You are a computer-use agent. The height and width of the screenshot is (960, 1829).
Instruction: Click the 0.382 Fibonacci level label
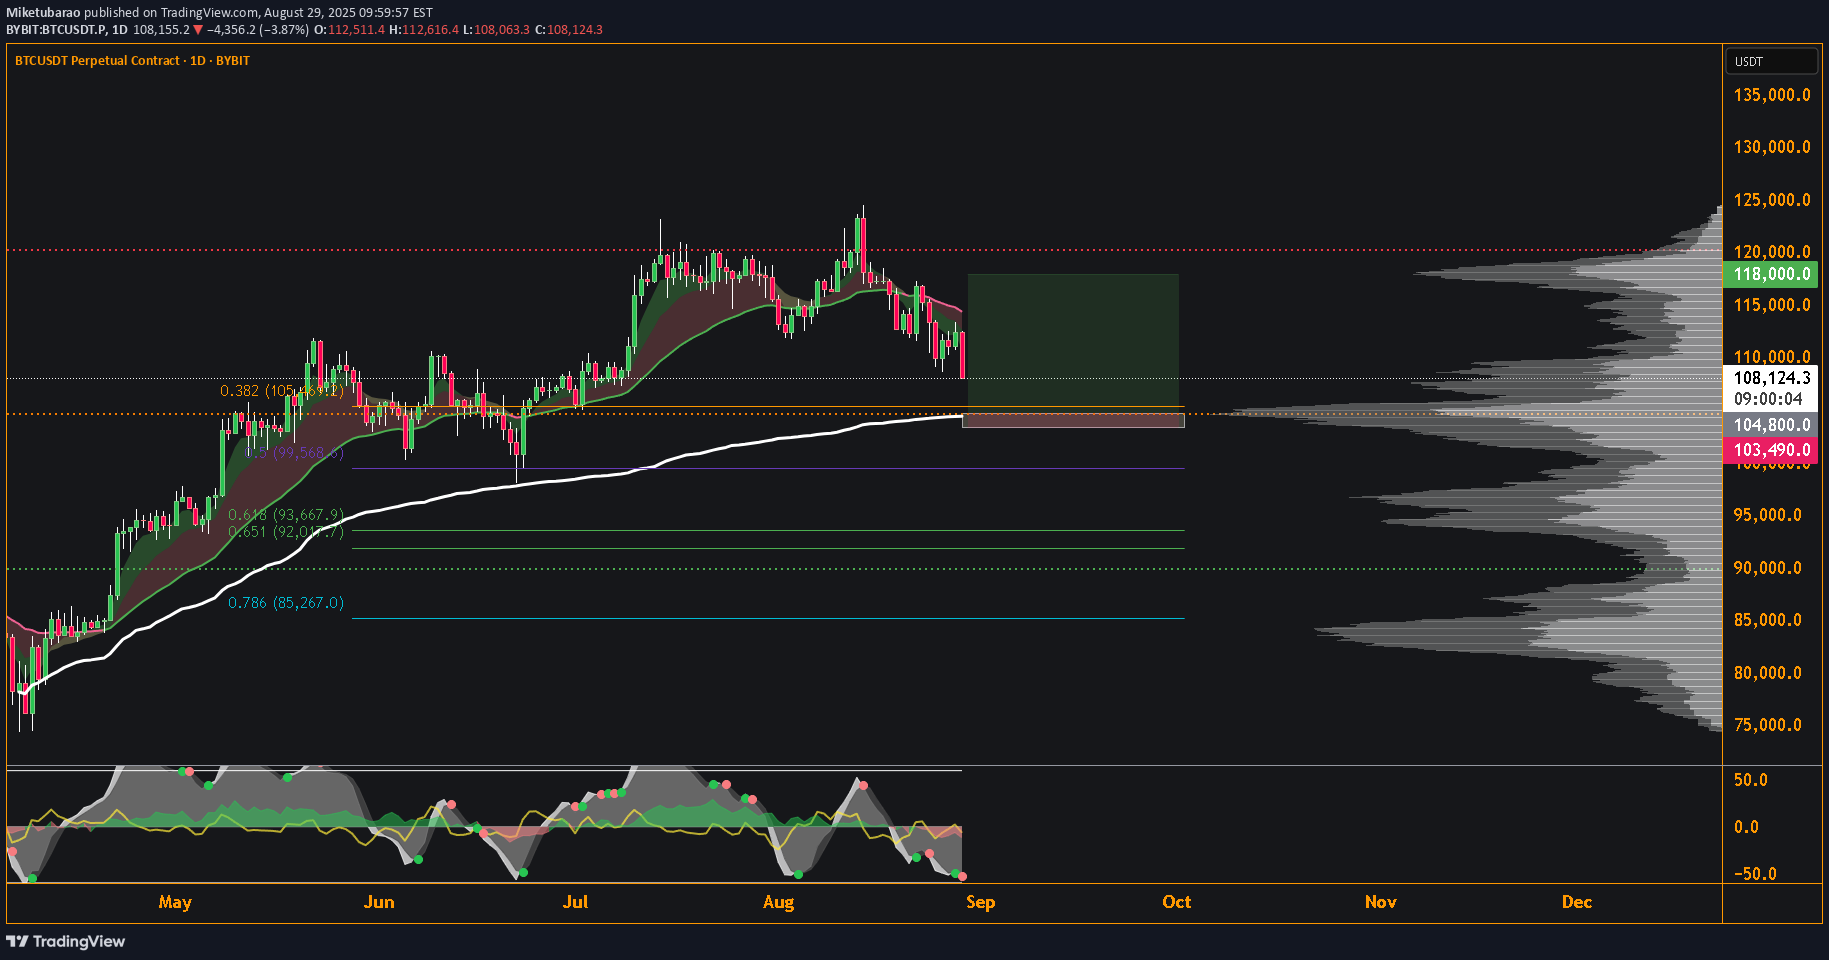281,391
